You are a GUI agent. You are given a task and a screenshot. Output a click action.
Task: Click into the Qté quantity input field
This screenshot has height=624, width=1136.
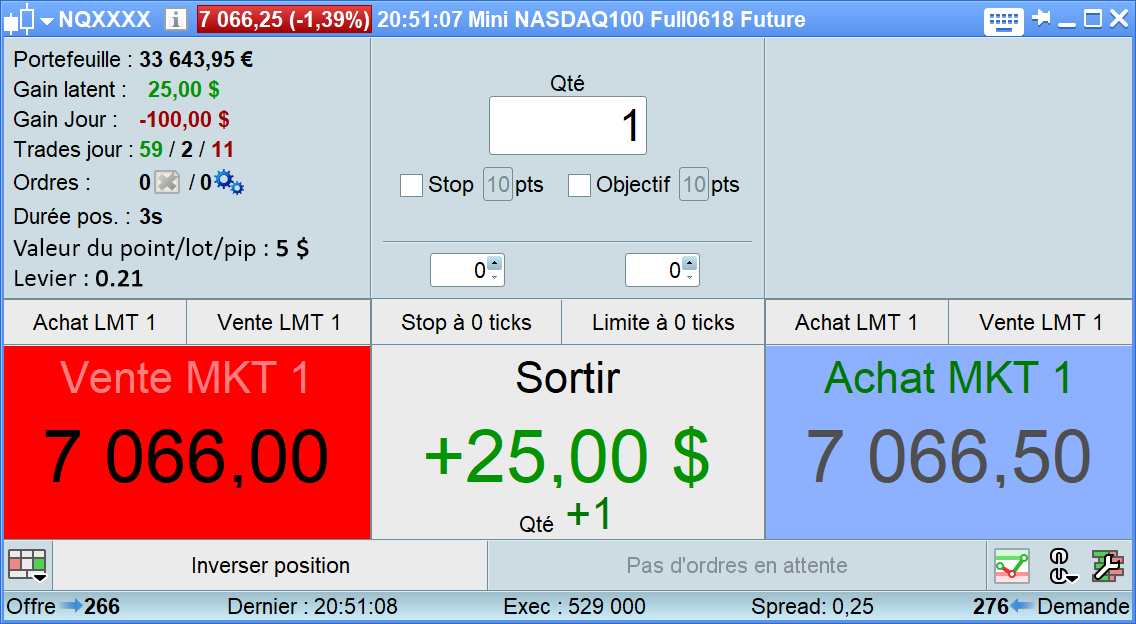pos(568,125)
